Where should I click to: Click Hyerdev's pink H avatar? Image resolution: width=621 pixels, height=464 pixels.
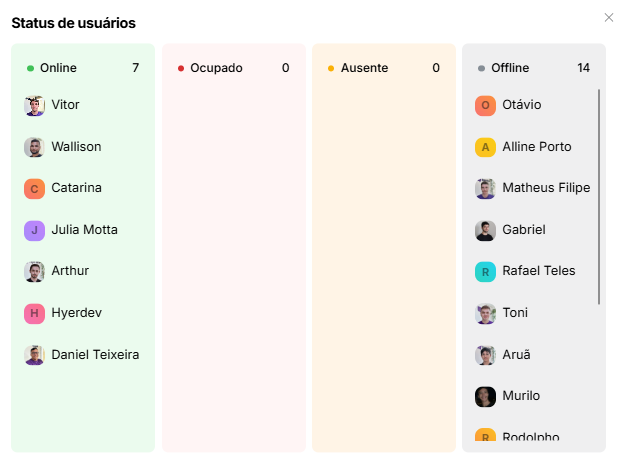tap(34, 313)
